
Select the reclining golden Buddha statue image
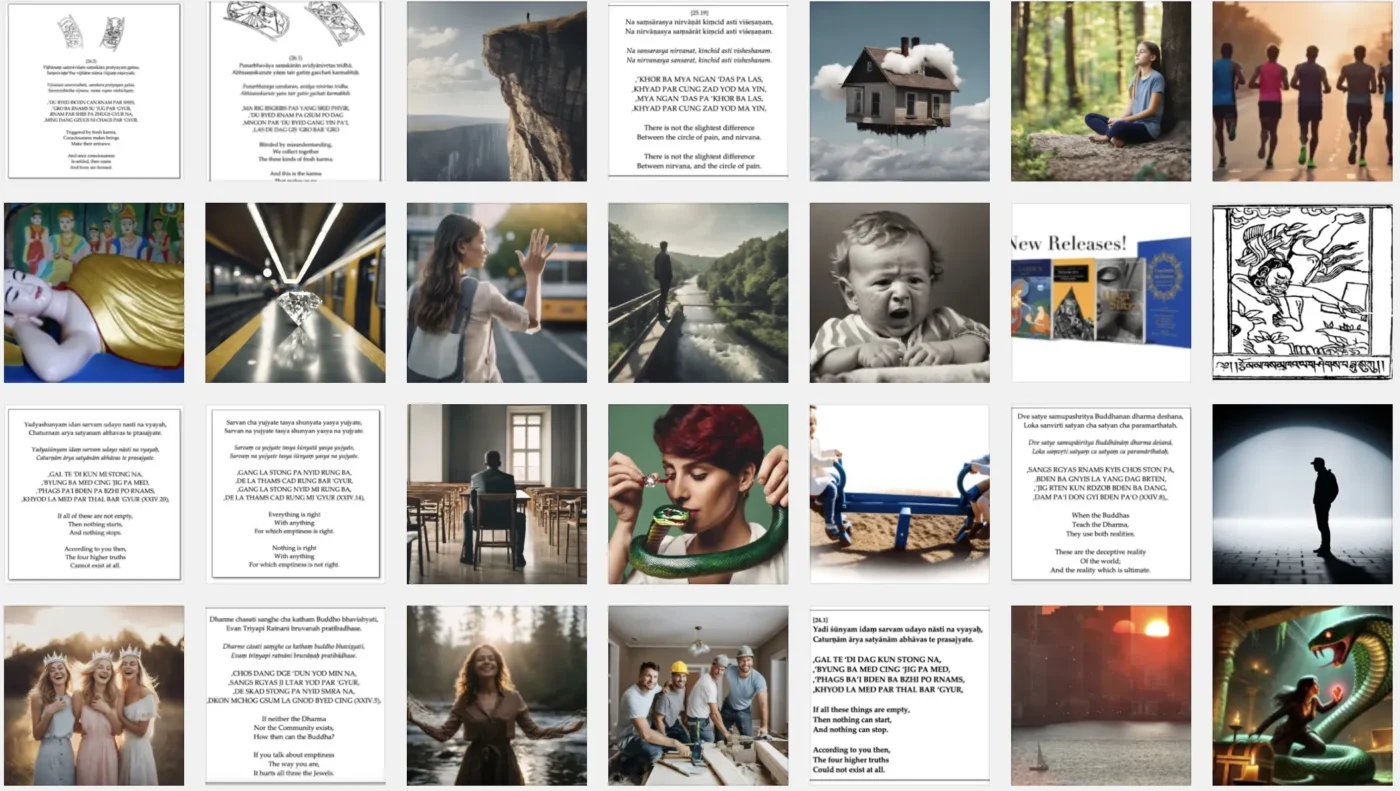pos(94,293)
